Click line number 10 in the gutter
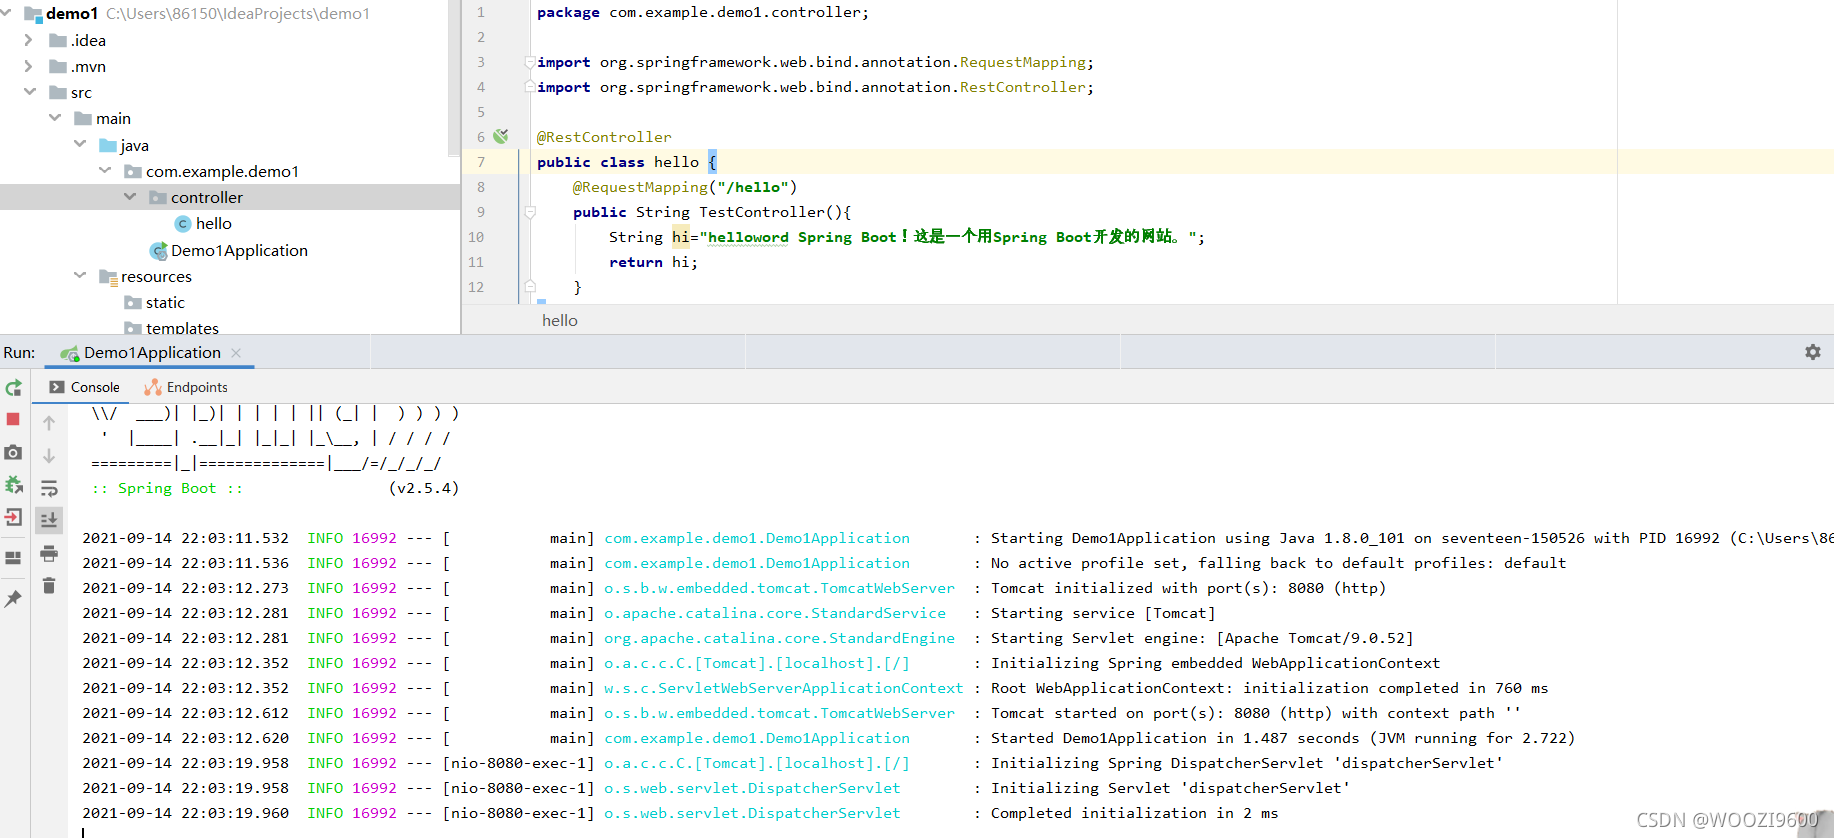The image size is (1834, 838). pos(476,237)
